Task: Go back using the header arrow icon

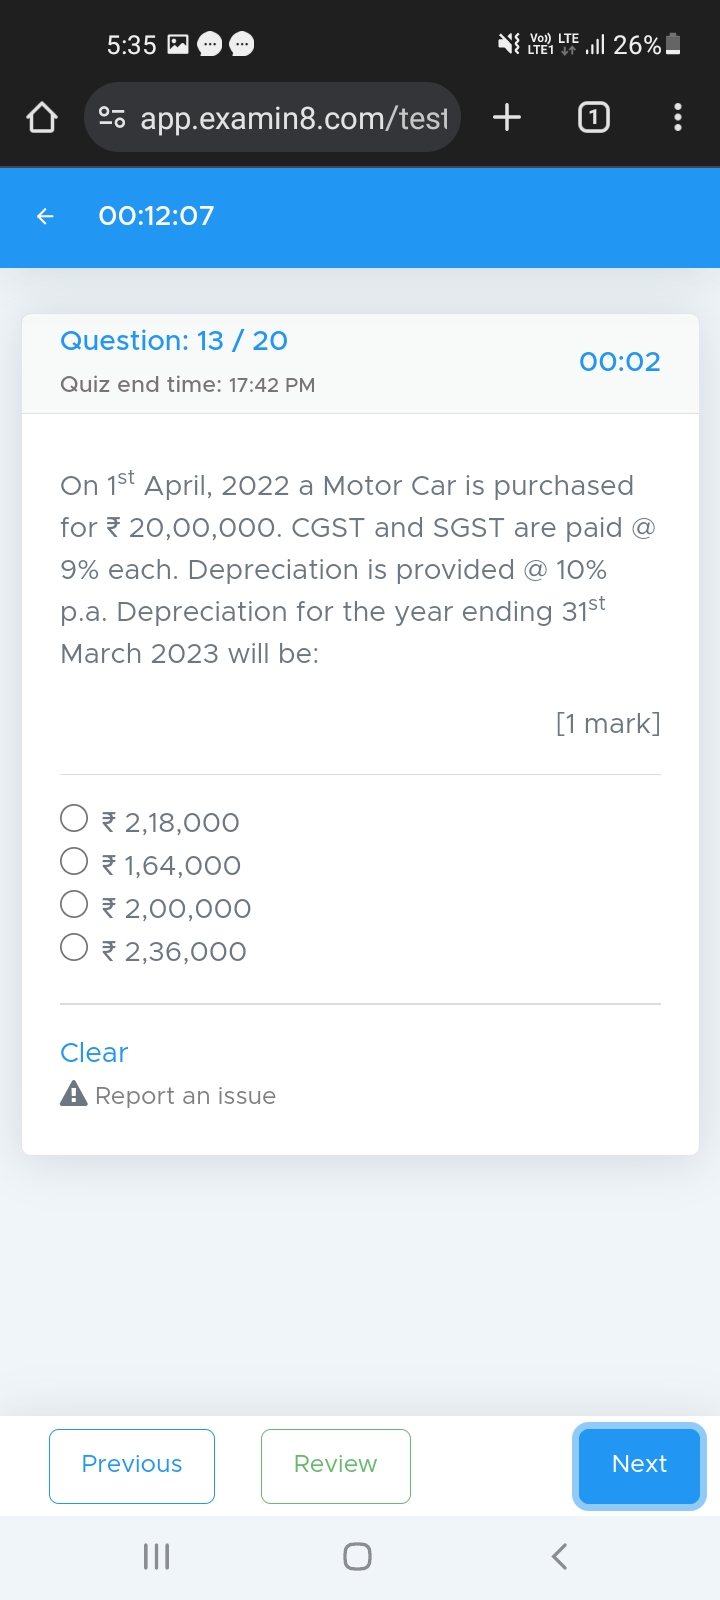Action: (45, 216)
